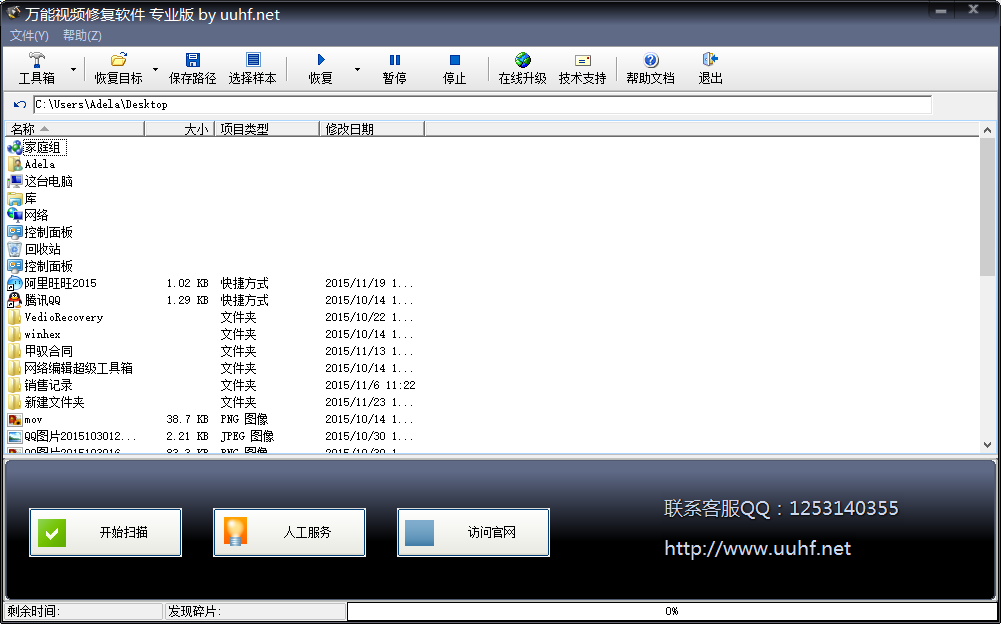Expand the 工具箱 dropdown arrow

[x=73, y=70]
